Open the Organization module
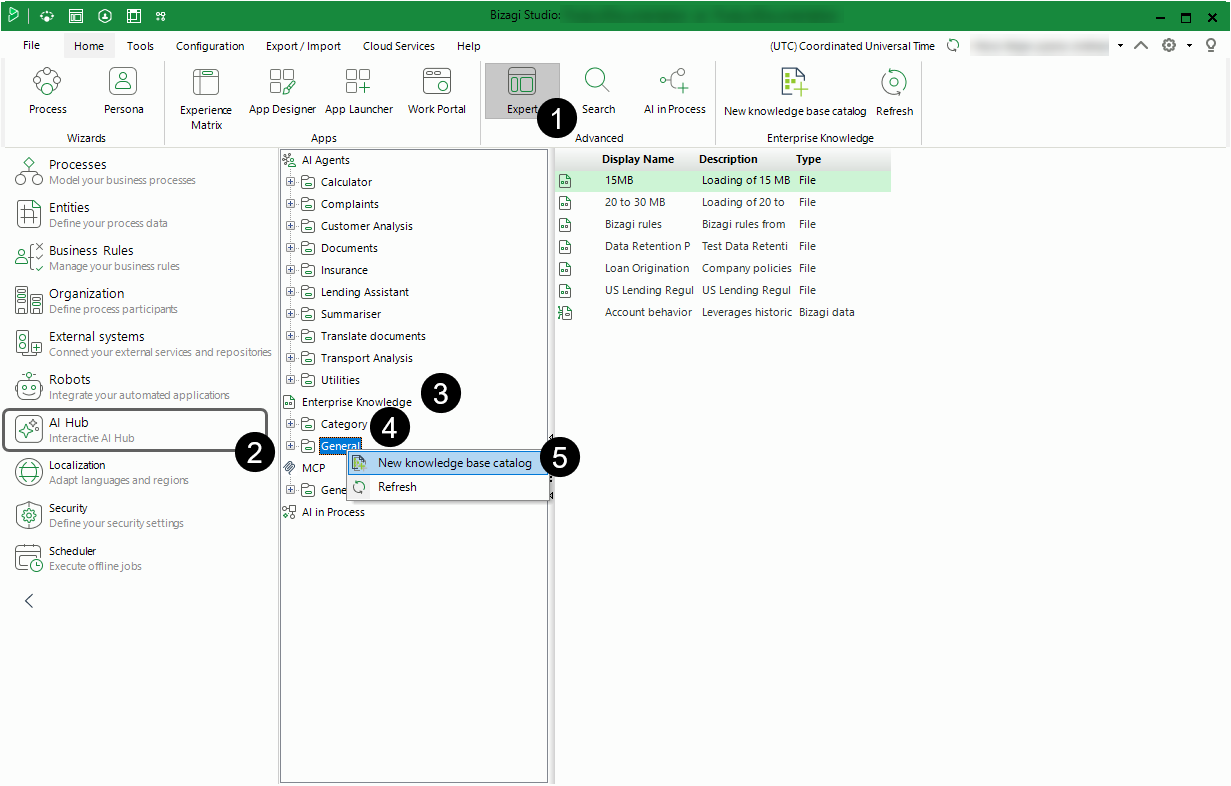The image size is (1231, 786). click(x=97, y=301)
